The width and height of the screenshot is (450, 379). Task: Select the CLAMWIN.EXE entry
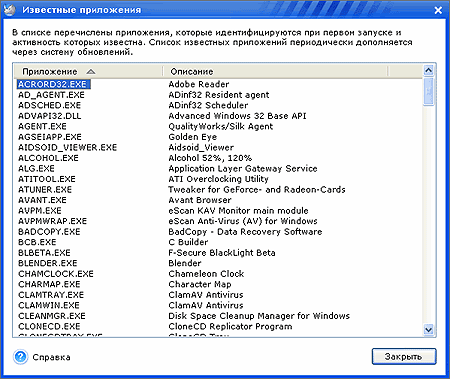49,305
